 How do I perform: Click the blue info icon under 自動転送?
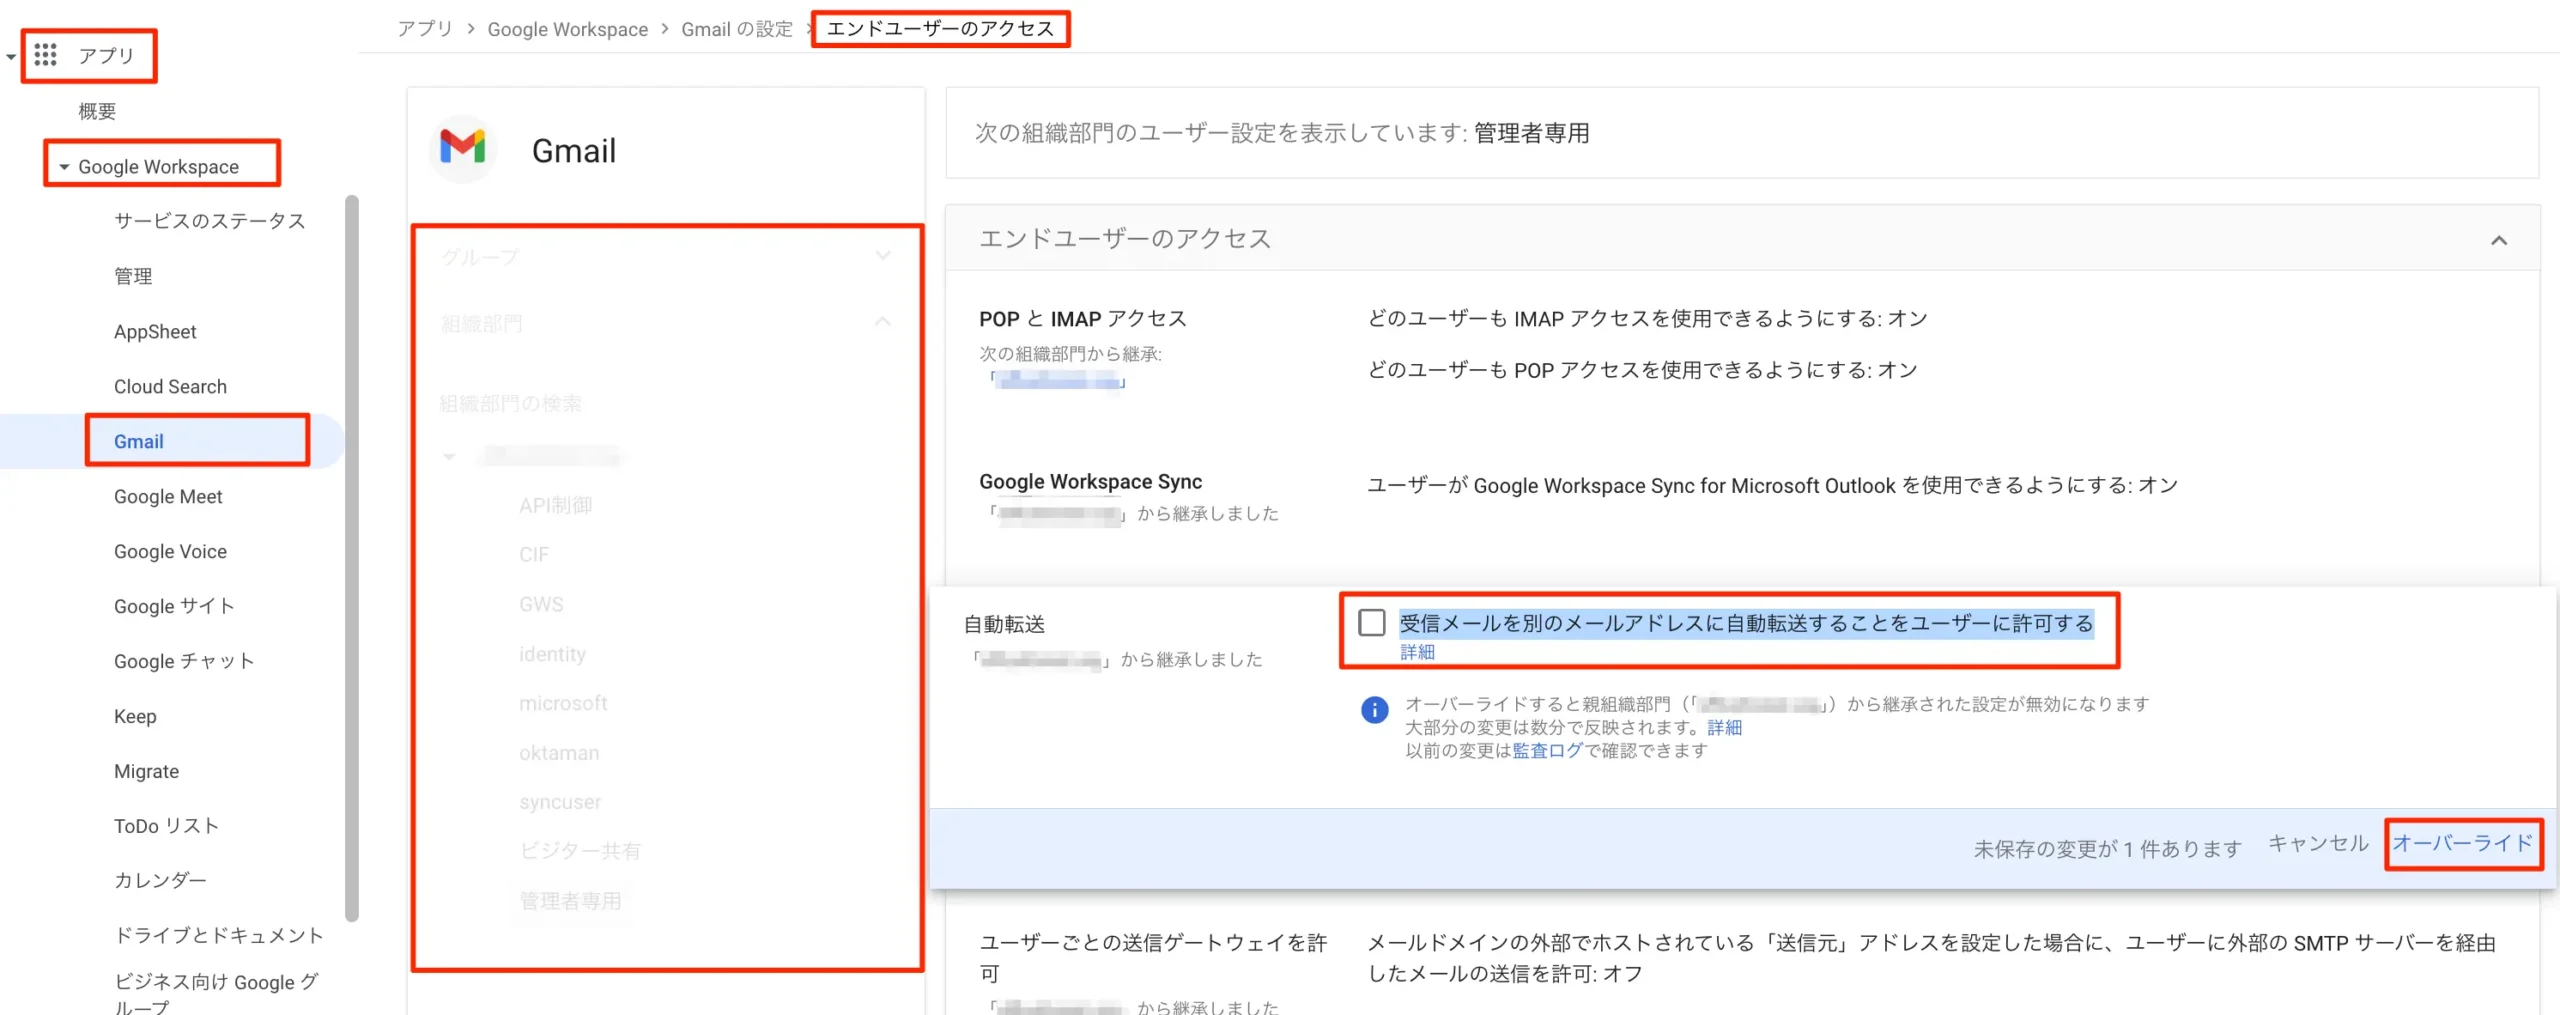point(1374,709)
